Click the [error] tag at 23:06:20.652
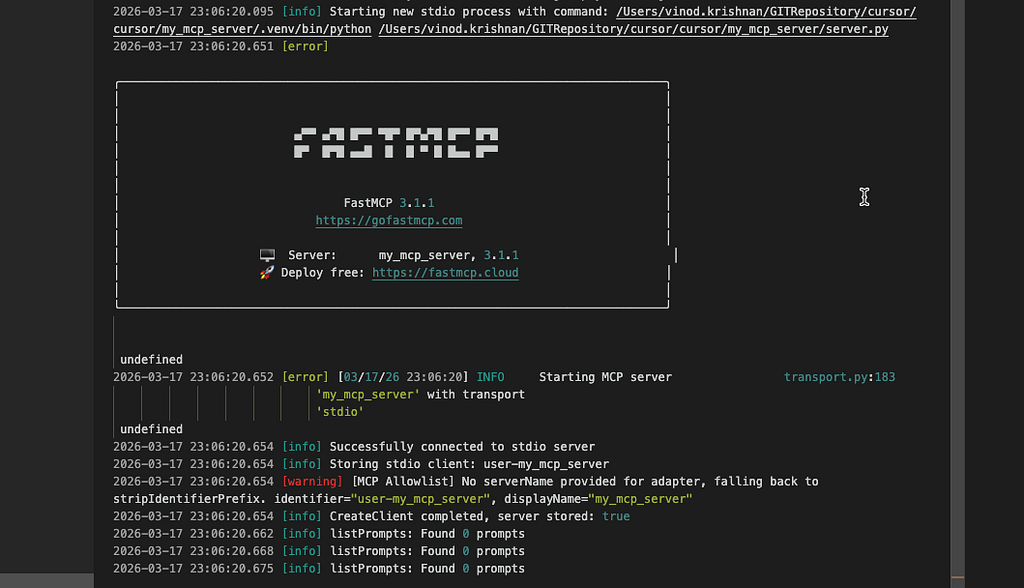1024x588 pixels. (305, 377)
